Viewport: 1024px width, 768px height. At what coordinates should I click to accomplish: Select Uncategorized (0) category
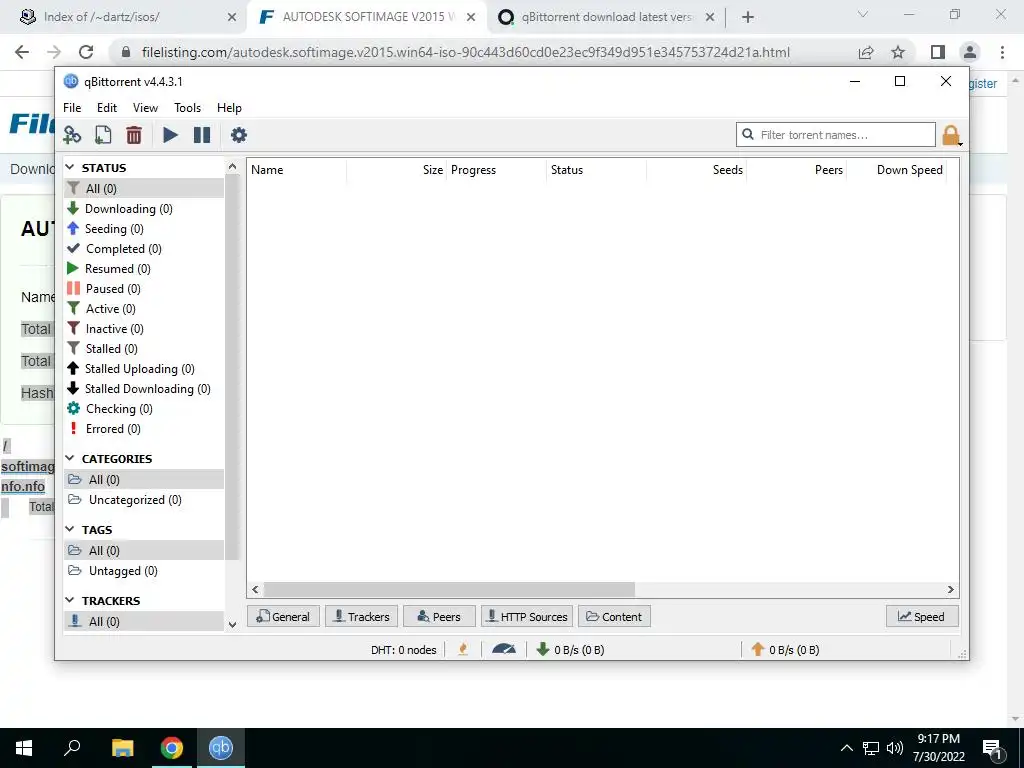144,500
